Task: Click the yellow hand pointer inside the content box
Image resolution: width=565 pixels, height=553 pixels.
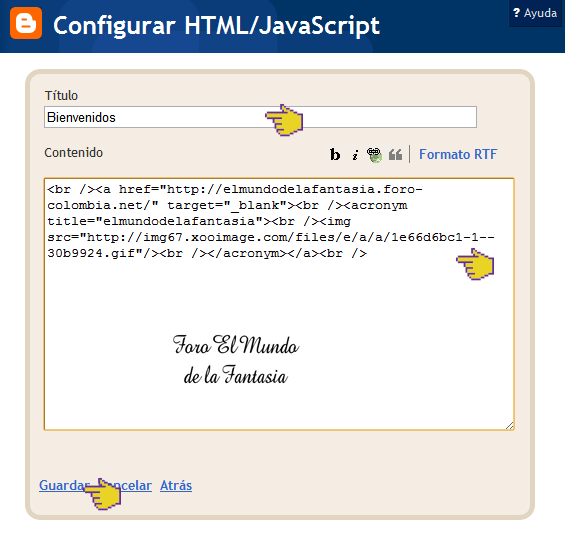Action: coord(475,264)
